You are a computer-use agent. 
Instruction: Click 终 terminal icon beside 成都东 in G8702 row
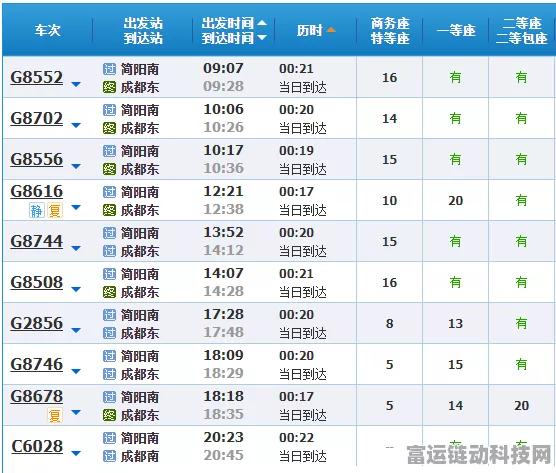pyautogui.click(x=109, y=128)
